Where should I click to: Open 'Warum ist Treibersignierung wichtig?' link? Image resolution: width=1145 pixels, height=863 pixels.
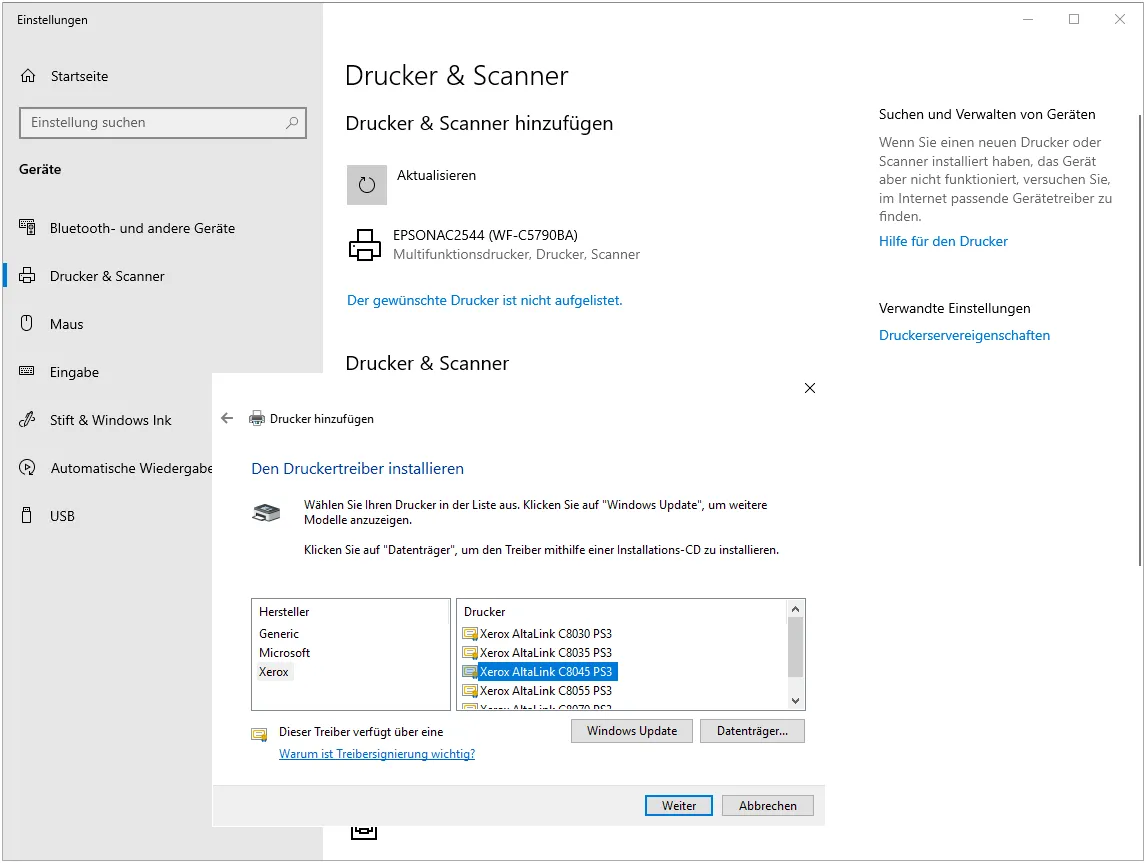377,754
